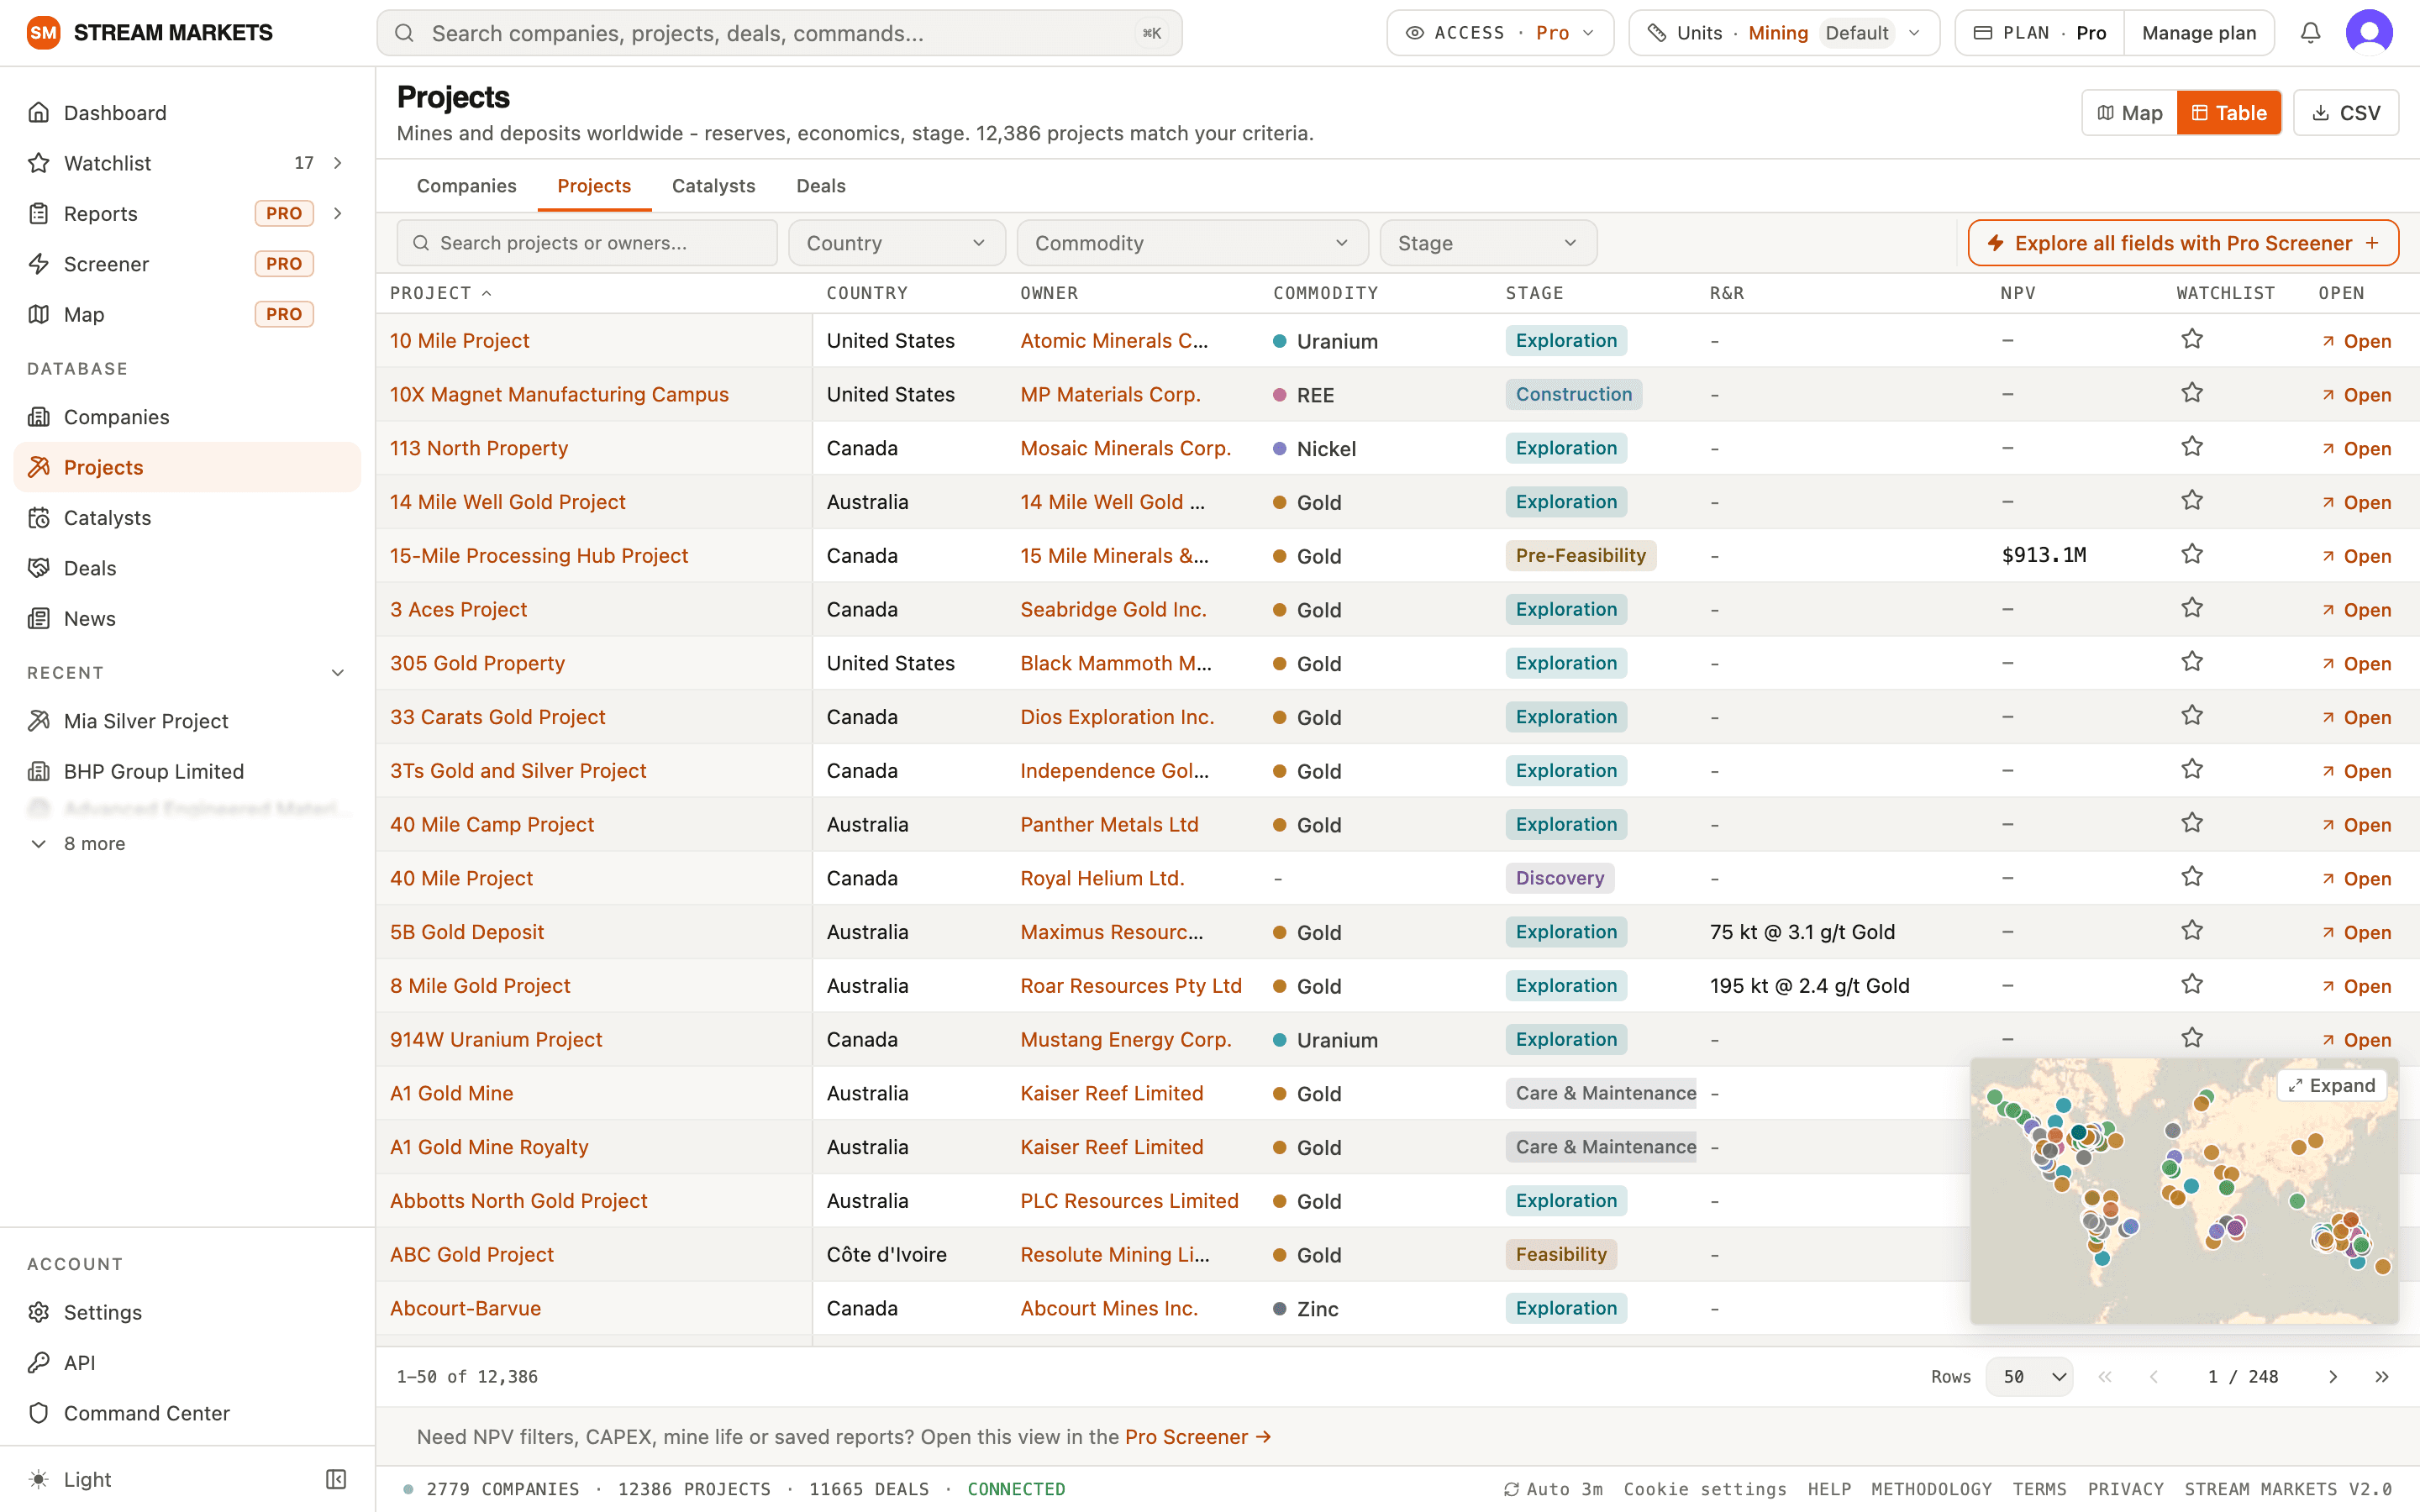
Task: Open the Commodity filter dropdown
Action: tap(1192, 243)
